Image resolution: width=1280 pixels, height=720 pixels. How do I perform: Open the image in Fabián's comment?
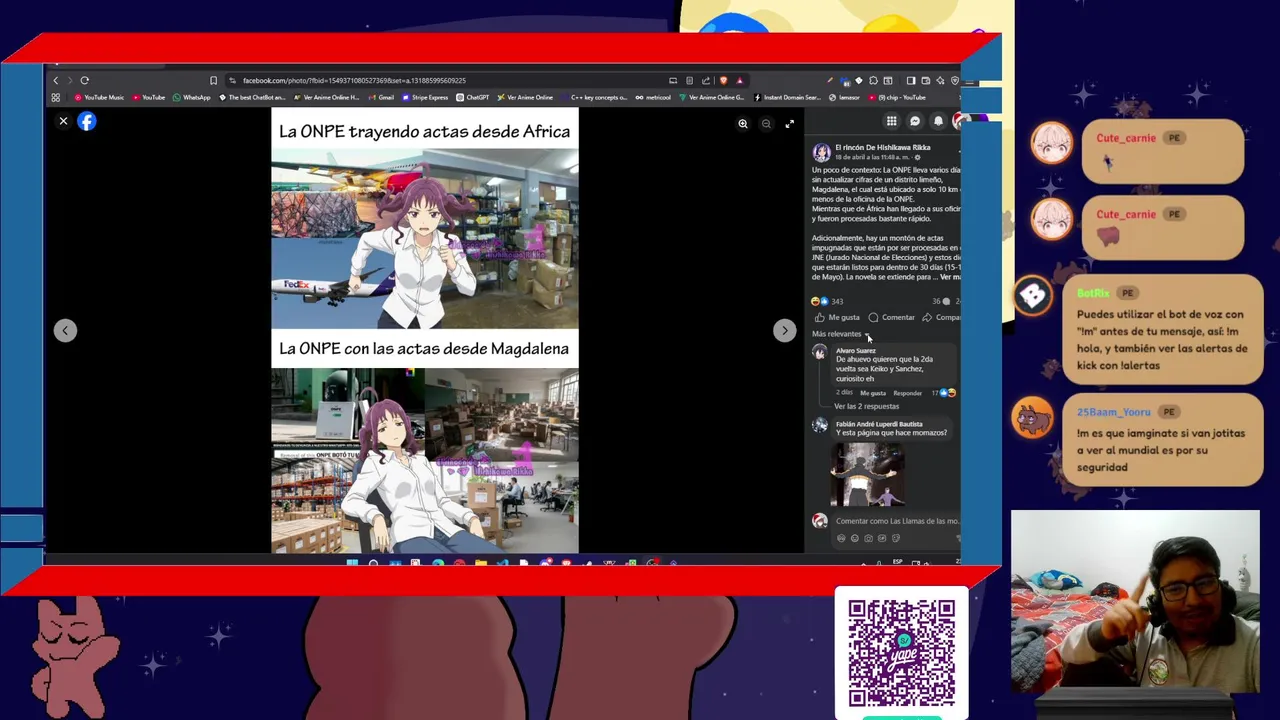click(867, 473)
